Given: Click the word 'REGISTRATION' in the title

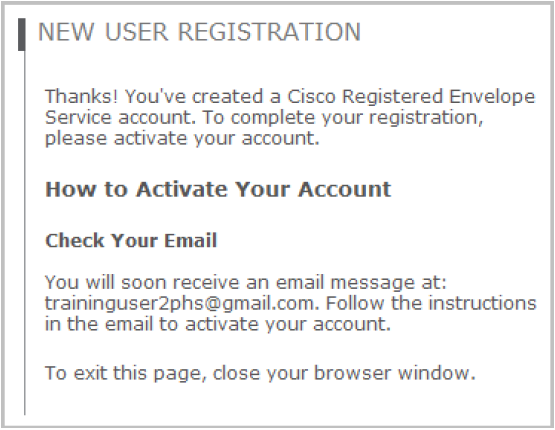Looking at the screenshot, I should [269, 32].
